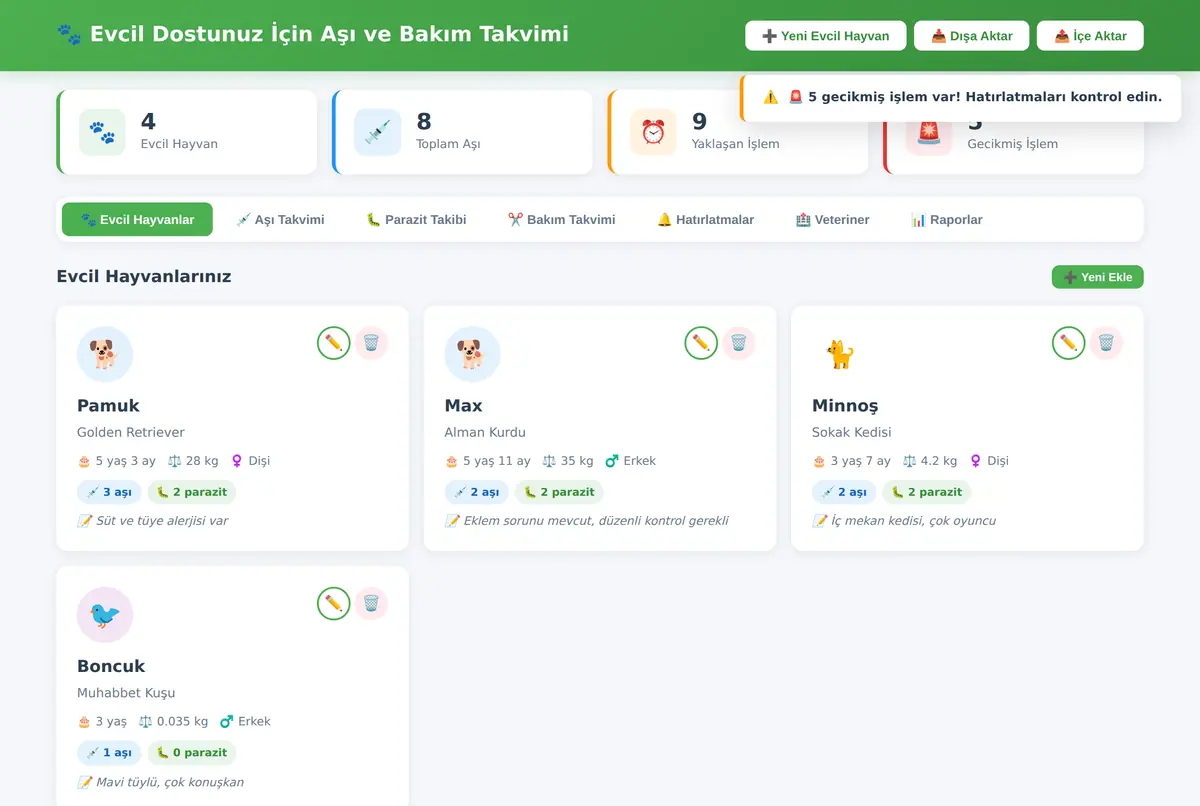
Task: Select the Evcil Hayvanlar tab
Action: 137,220
